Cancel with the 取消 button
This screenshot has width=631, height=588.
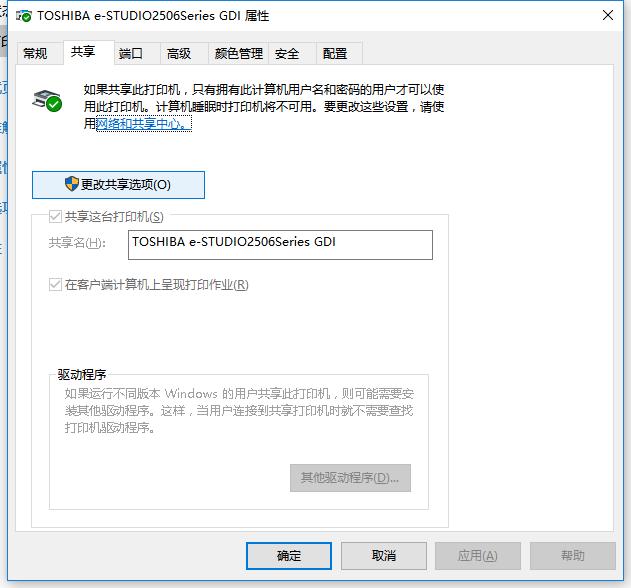pos(384,556)
